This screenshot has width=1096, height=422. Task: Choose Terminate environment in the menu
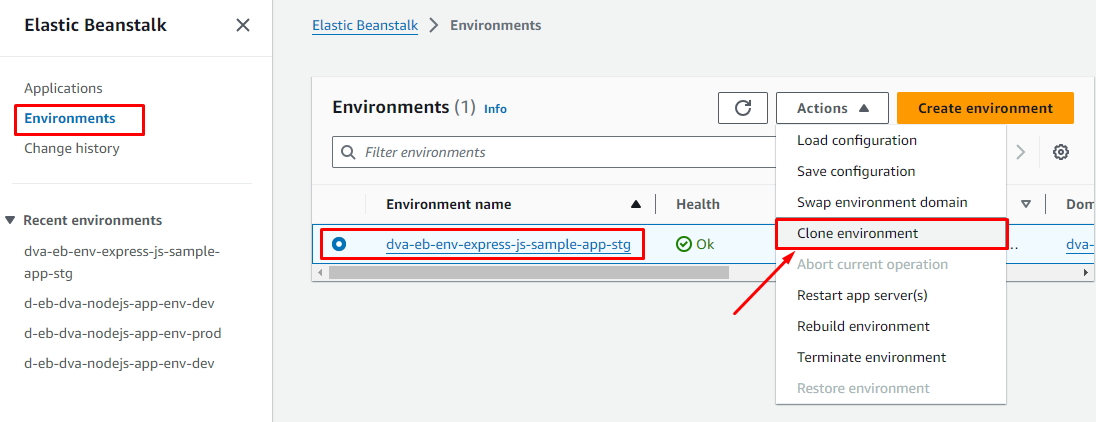click(871, 357)
